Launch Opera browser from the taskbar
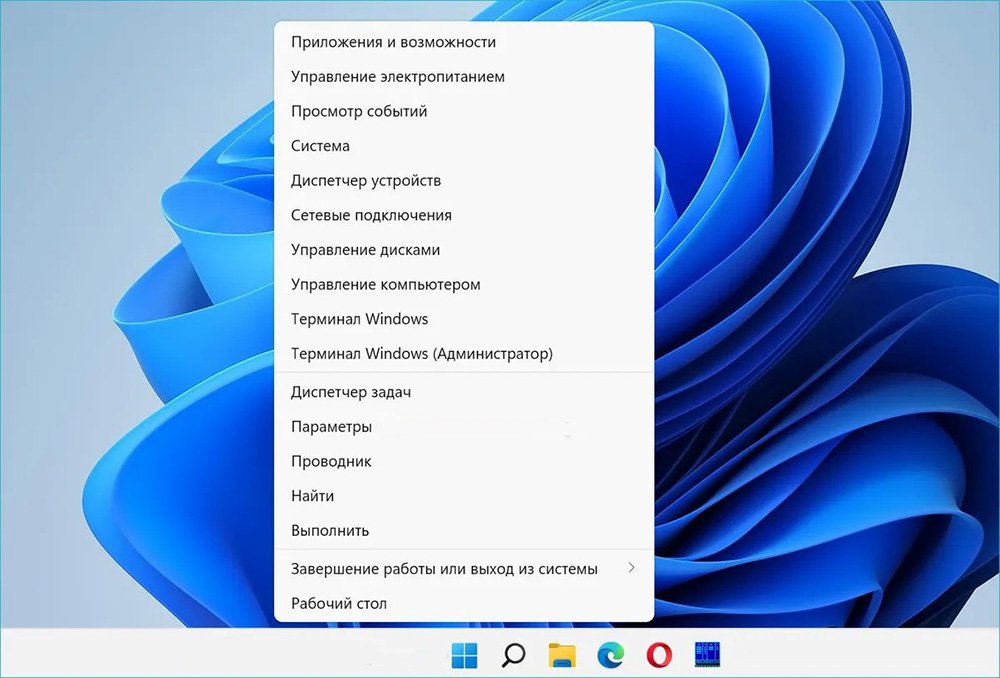The width and height of the screenshot is (1000, 678). pyautogui.click(x=659, y=655)
